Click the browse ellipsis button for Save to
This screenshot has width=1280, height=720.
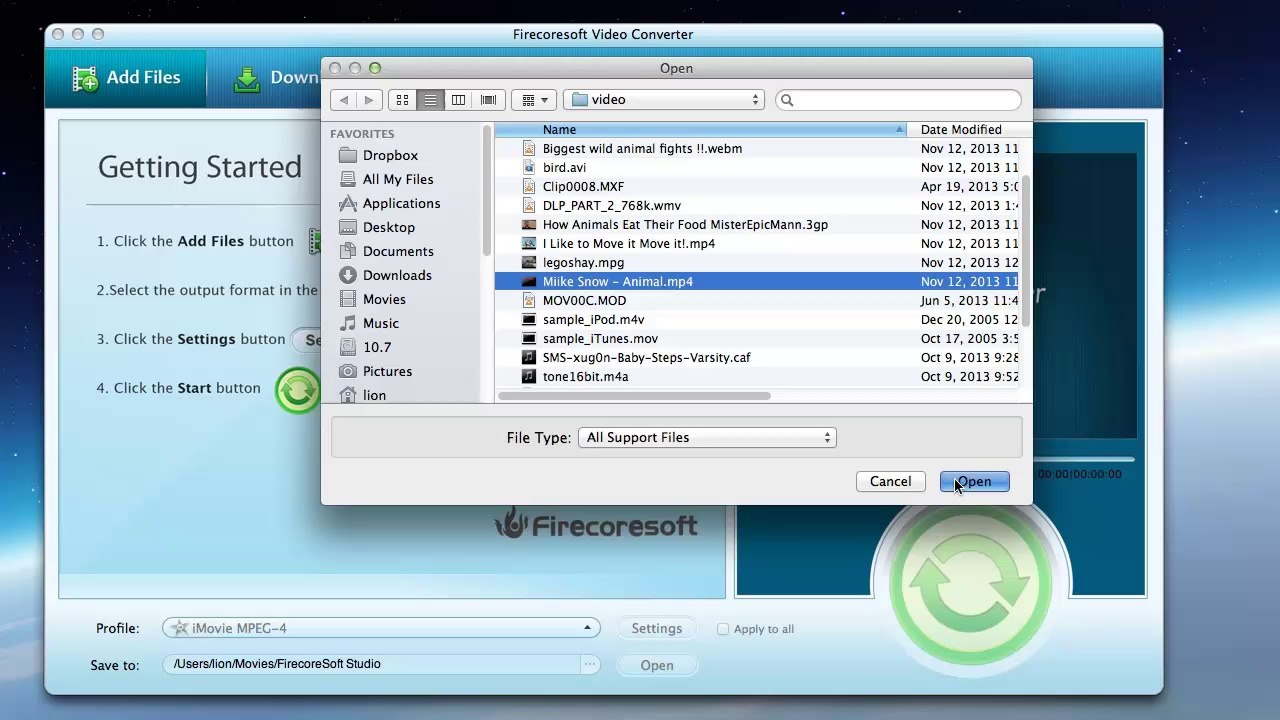[590, 665]
